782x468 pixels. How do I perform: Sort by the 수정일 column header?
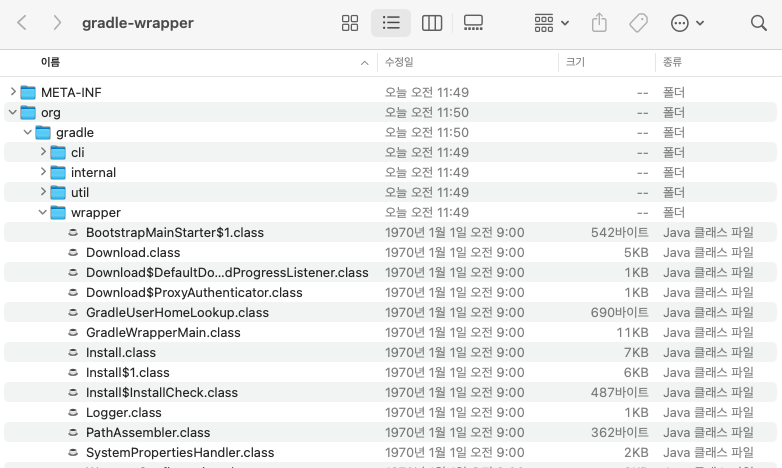399,62
